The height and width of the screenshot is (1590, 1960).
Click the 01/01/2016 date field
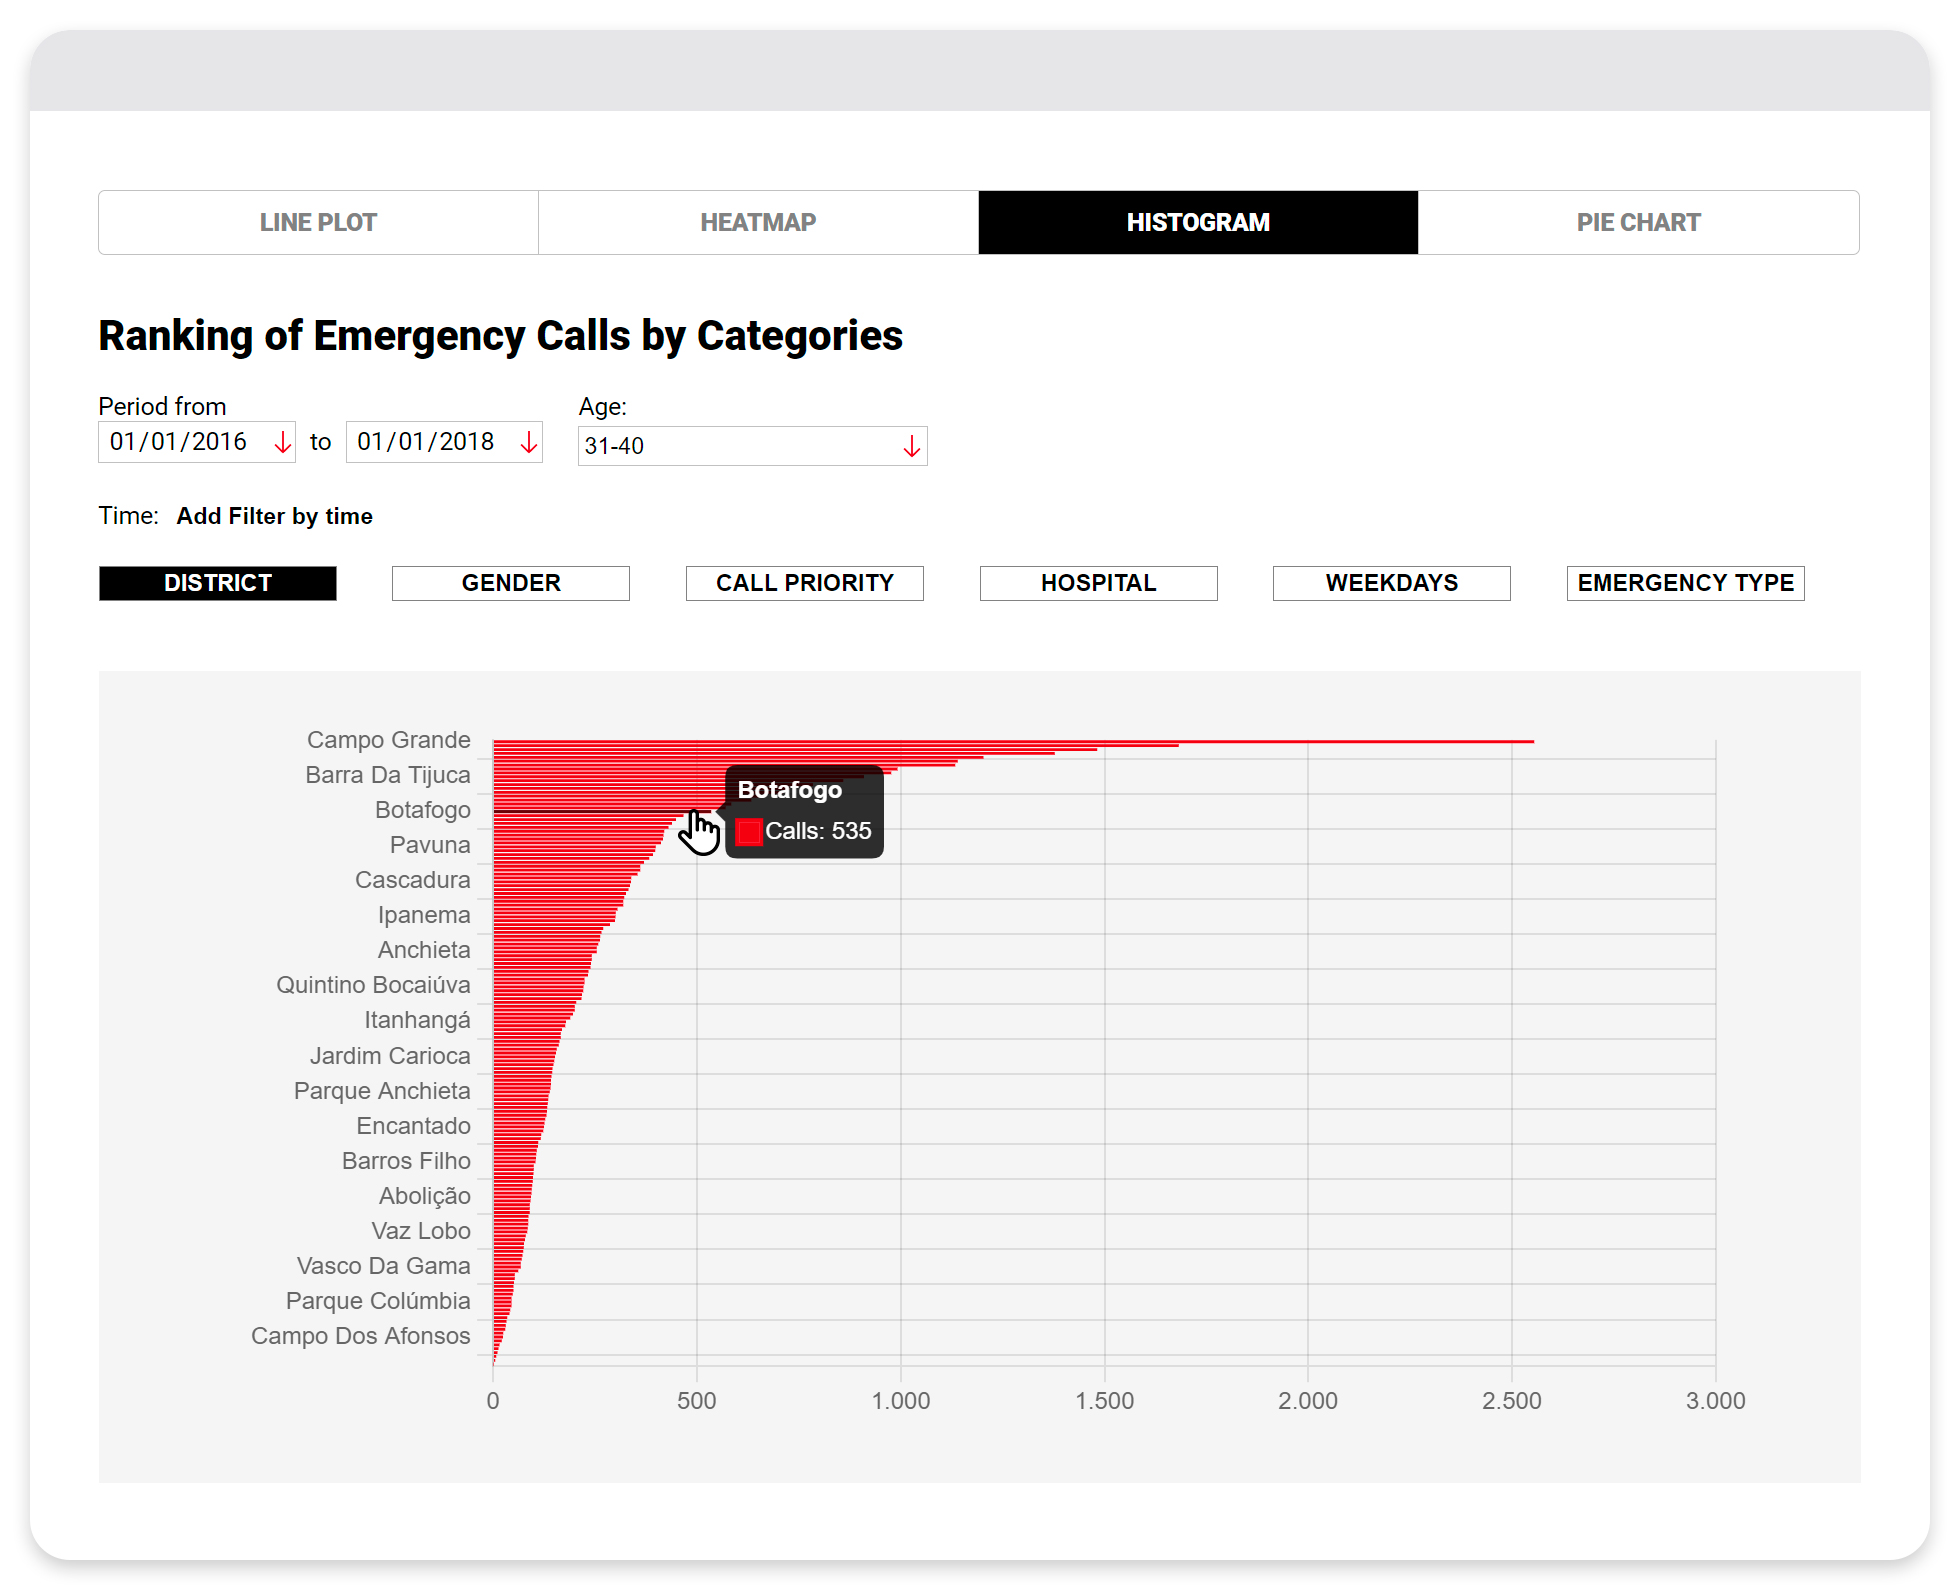pos(180,442)
